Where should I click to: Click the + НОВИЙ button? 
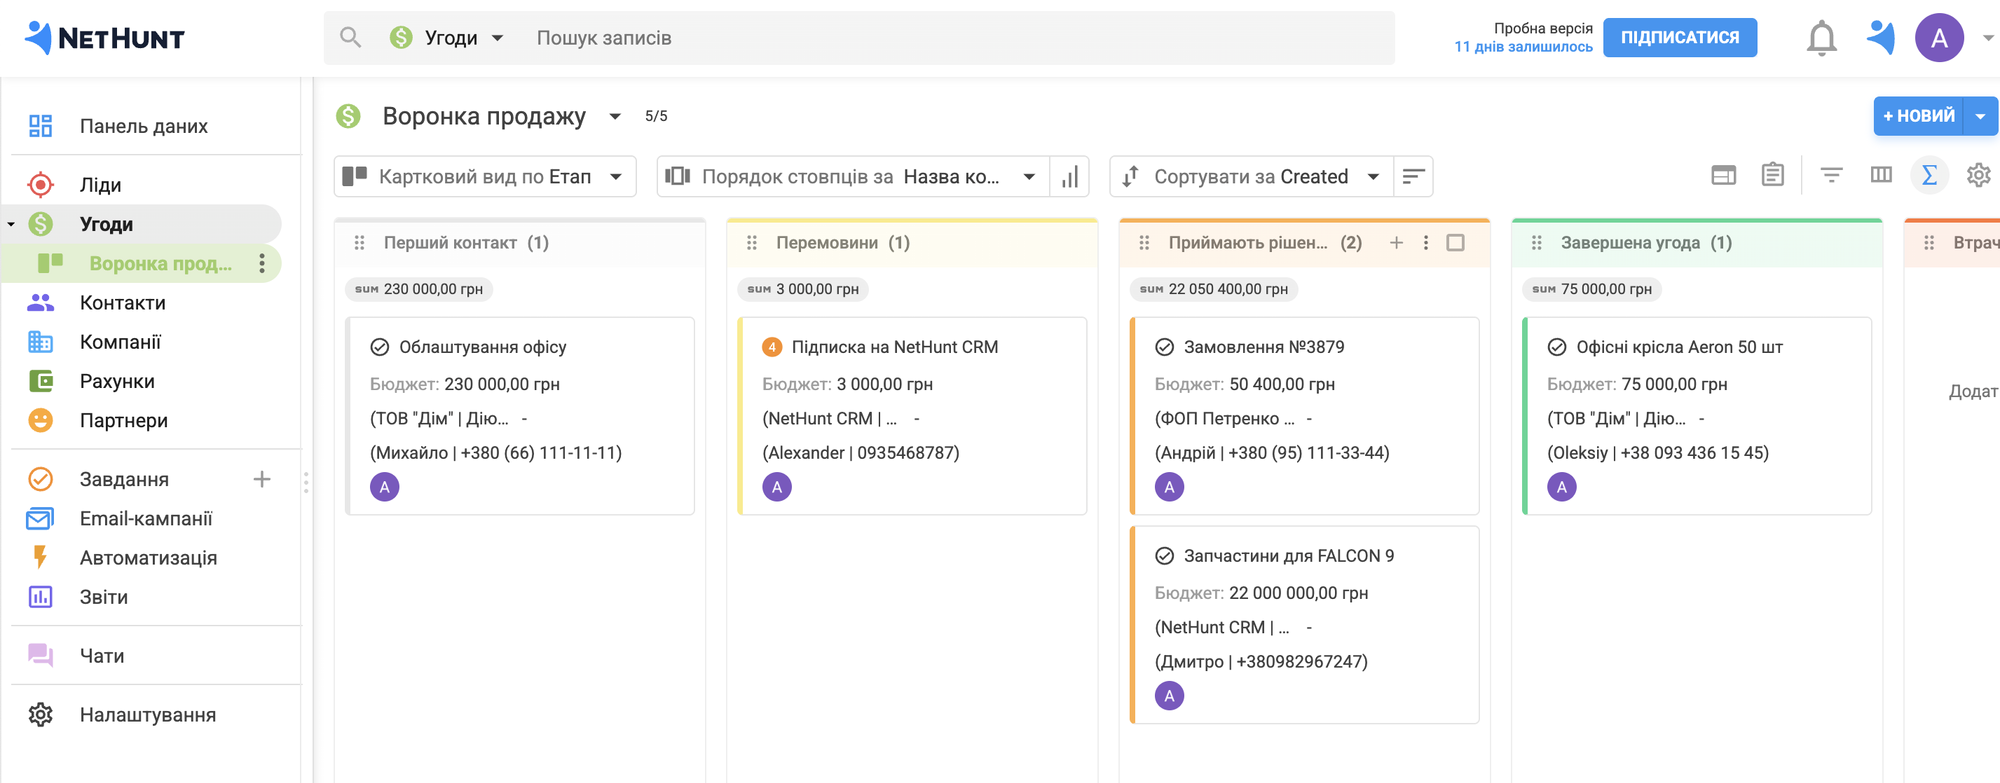point(1918,116)
